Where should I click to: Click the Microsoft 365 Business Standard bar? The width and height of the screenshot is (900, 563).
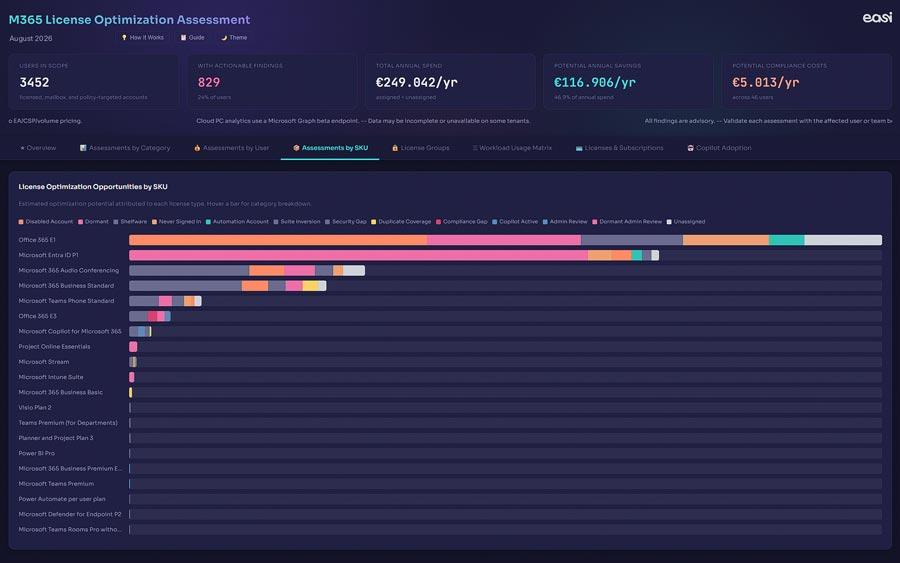click(x=228, y=286)
